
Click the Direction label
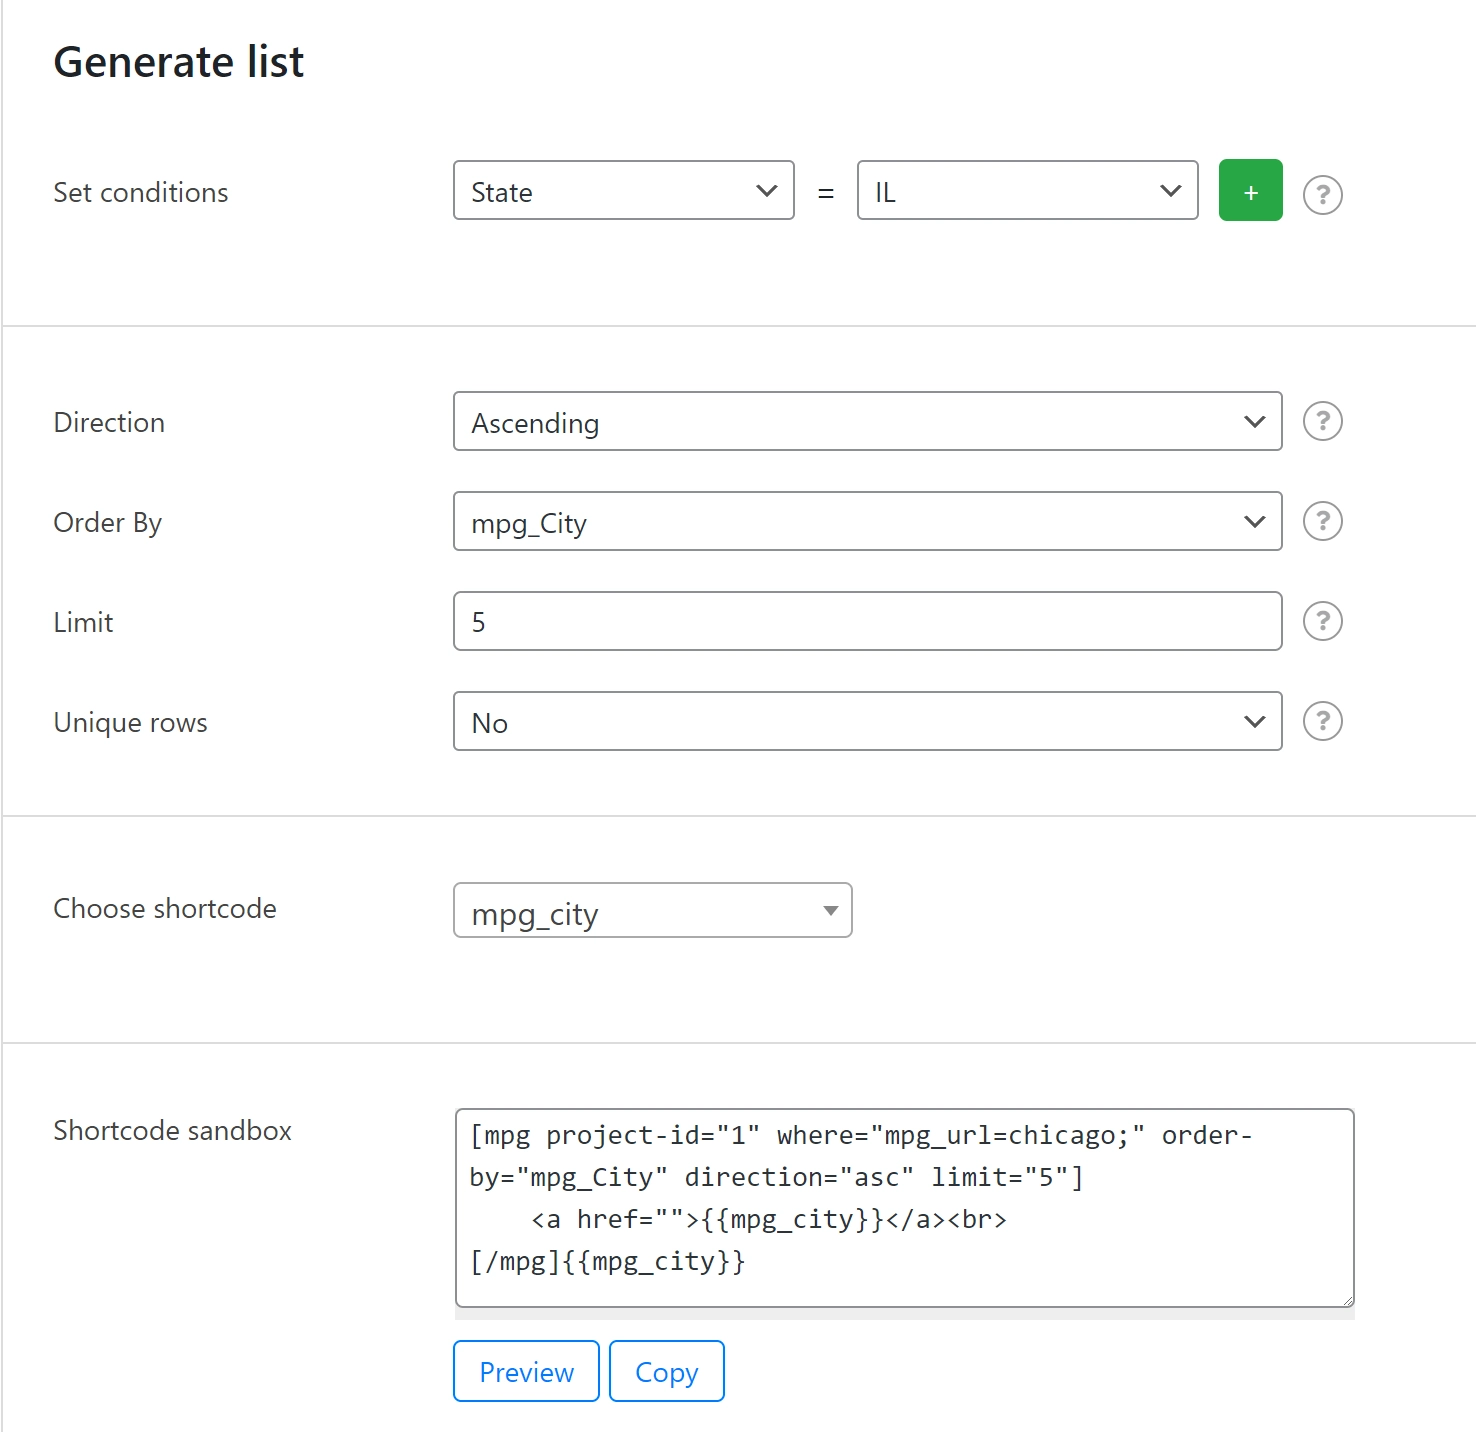tap(109, 422)
